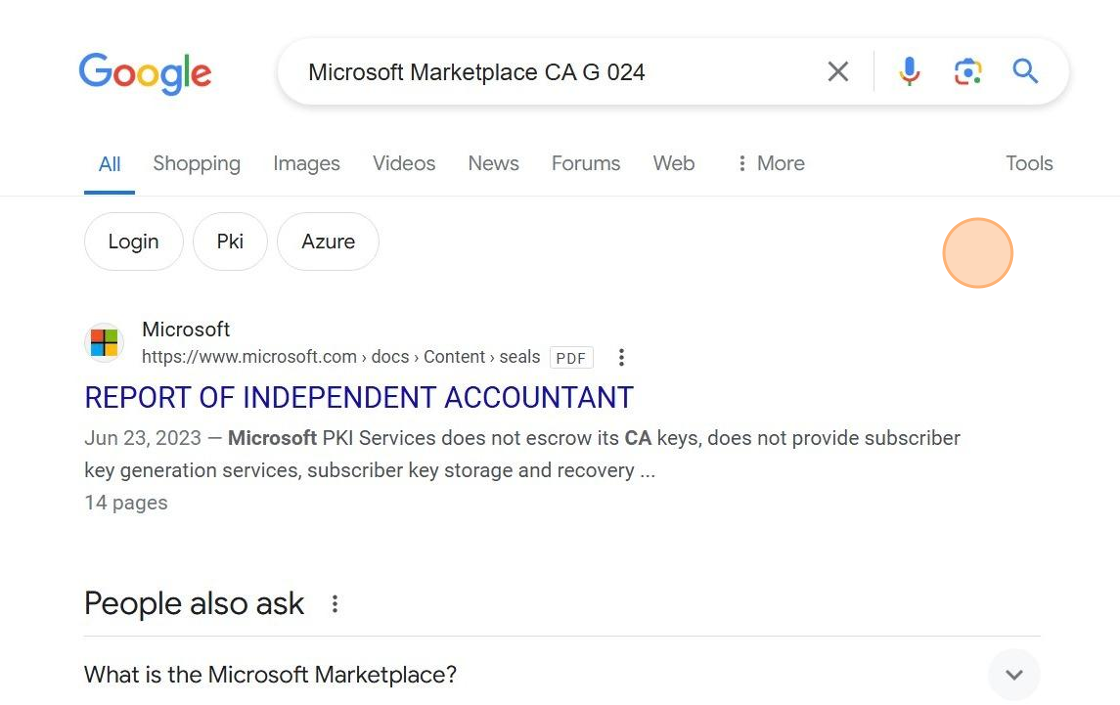1120x705 pixels.
Task: Open "REPORT OF INDEPENDENT ACCOUNTANT" result link
Action: point(359,398)
